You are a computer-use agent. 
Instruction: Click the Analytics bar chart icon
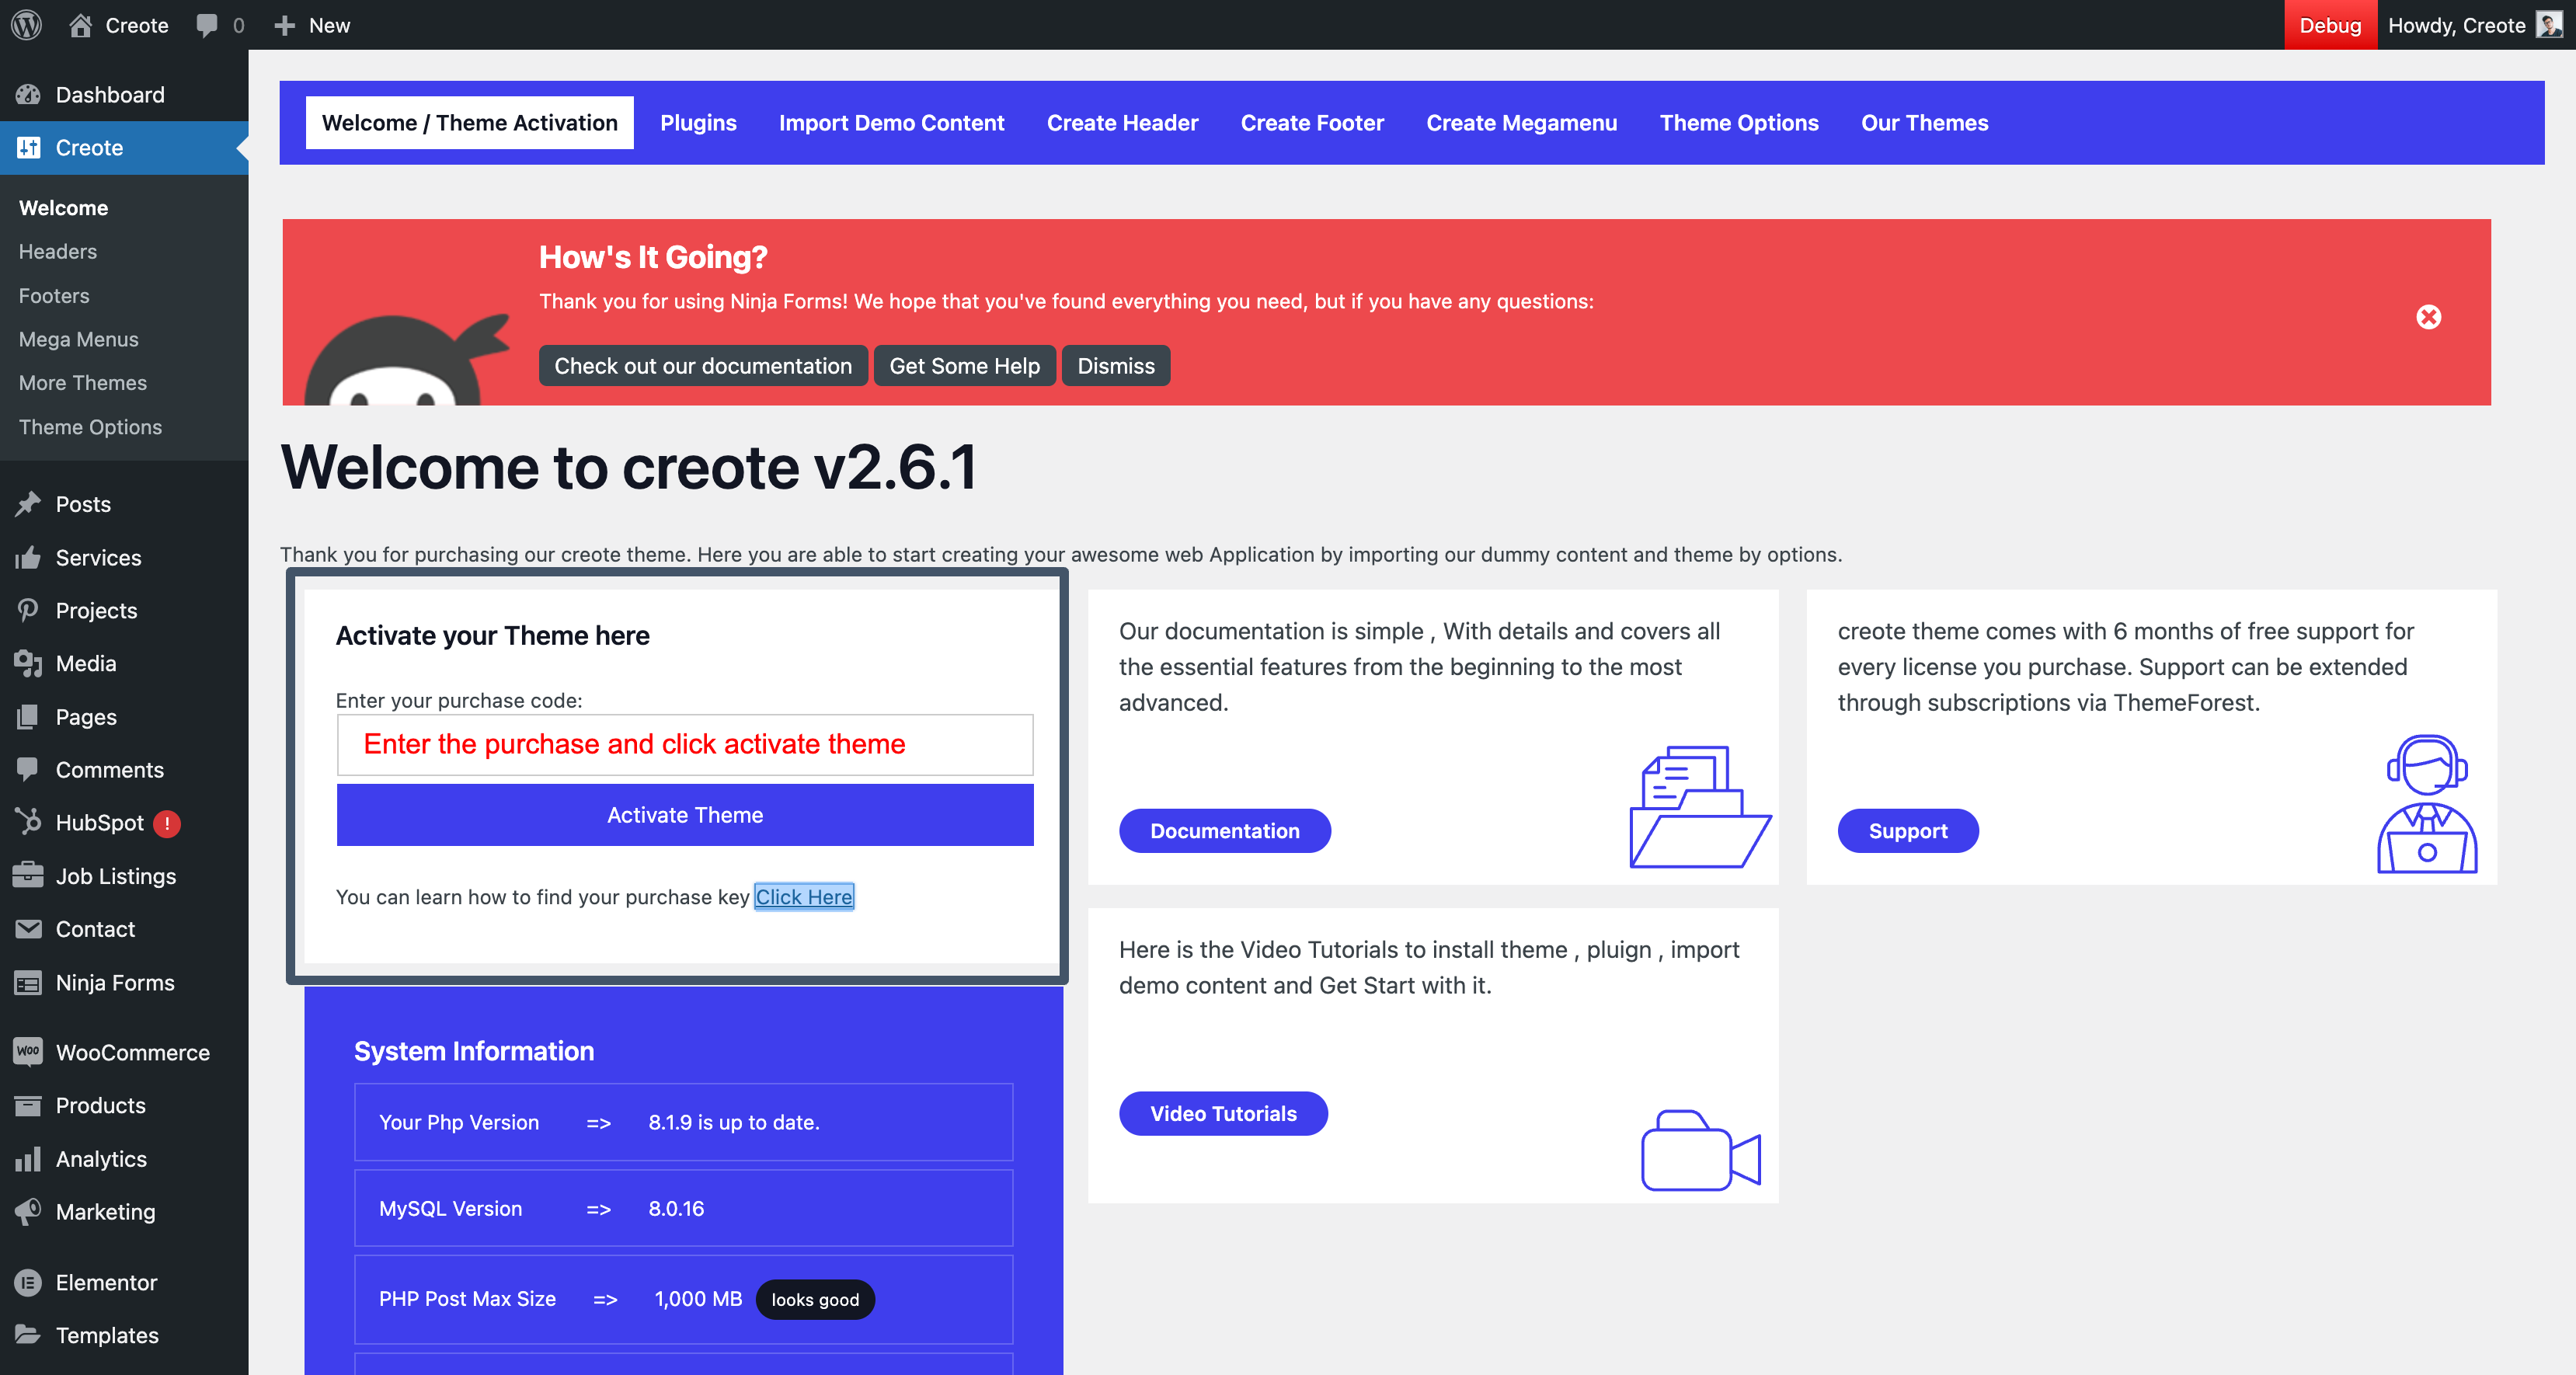pyautogui.click(x=28, y=1159)
